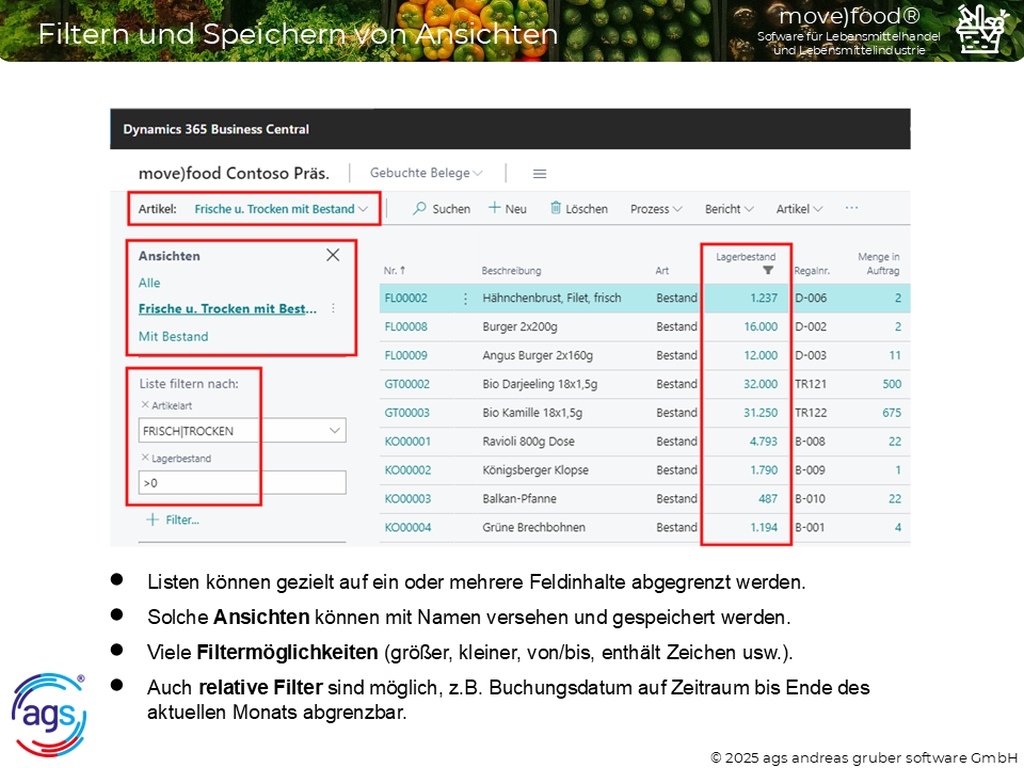The image size is (1024, 768).
Task: Sort by the Nr. column header
Action: point(394,270)
